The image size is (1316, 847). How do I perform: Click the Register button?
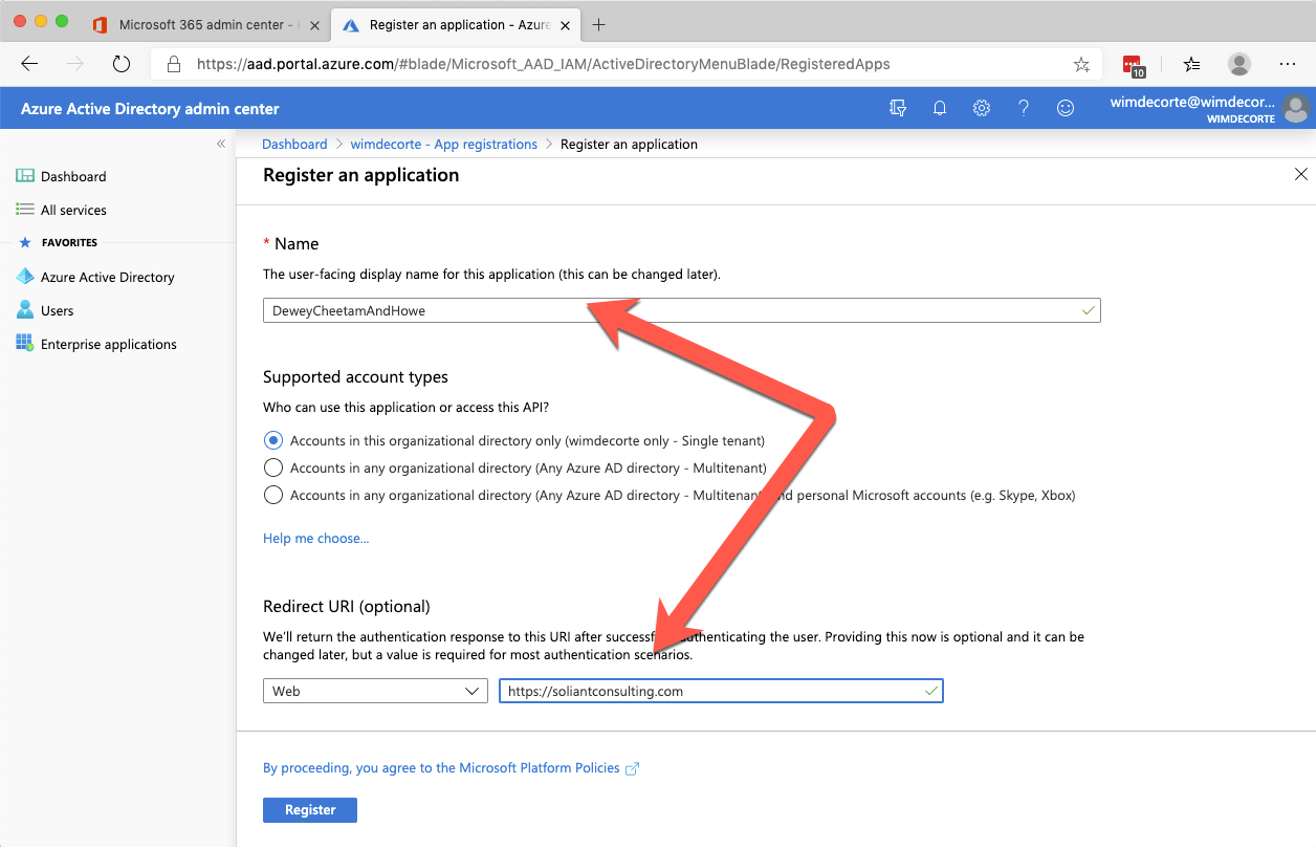310,810
